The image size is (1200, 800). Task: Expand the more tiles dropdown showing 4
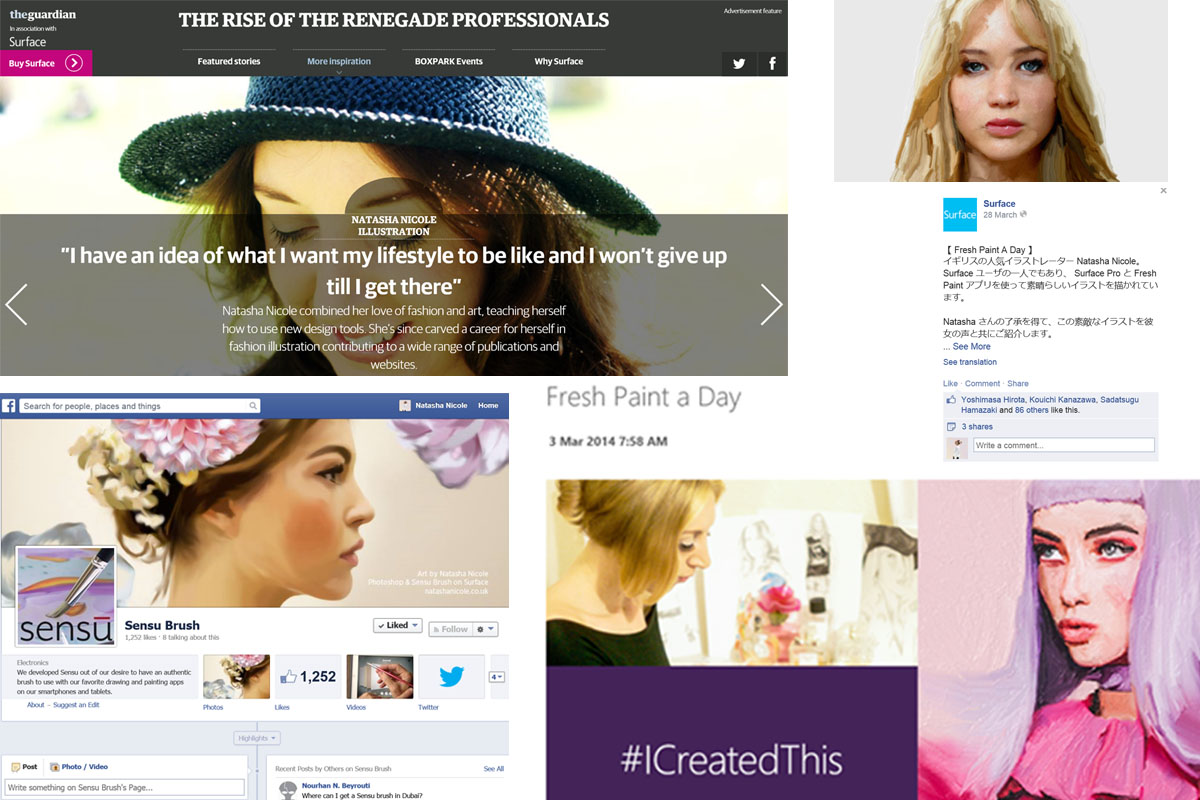[x=497, y=677]
